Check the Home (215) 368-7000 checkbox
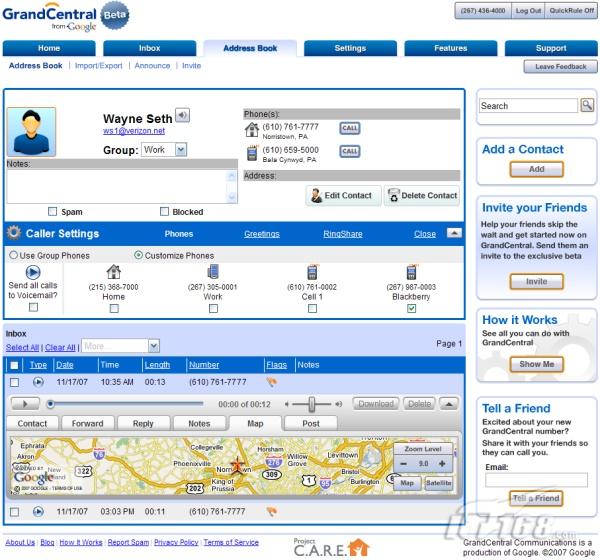The height and width of the screenshot is (560, 600). pos(114,308)
